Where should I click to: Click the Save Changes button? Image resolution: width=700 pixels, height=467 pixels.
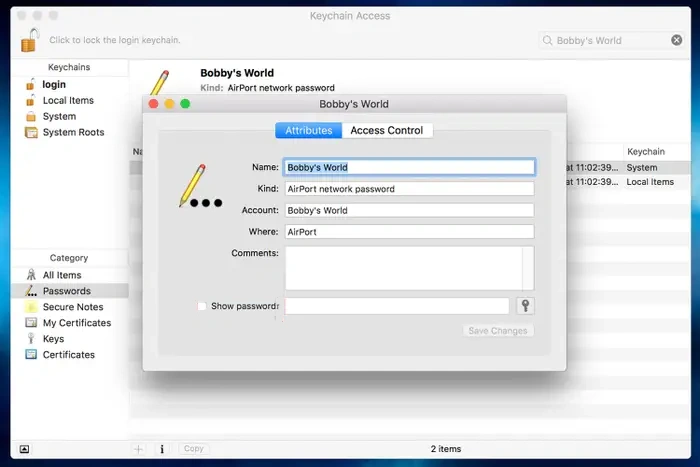tap(498, 331)
